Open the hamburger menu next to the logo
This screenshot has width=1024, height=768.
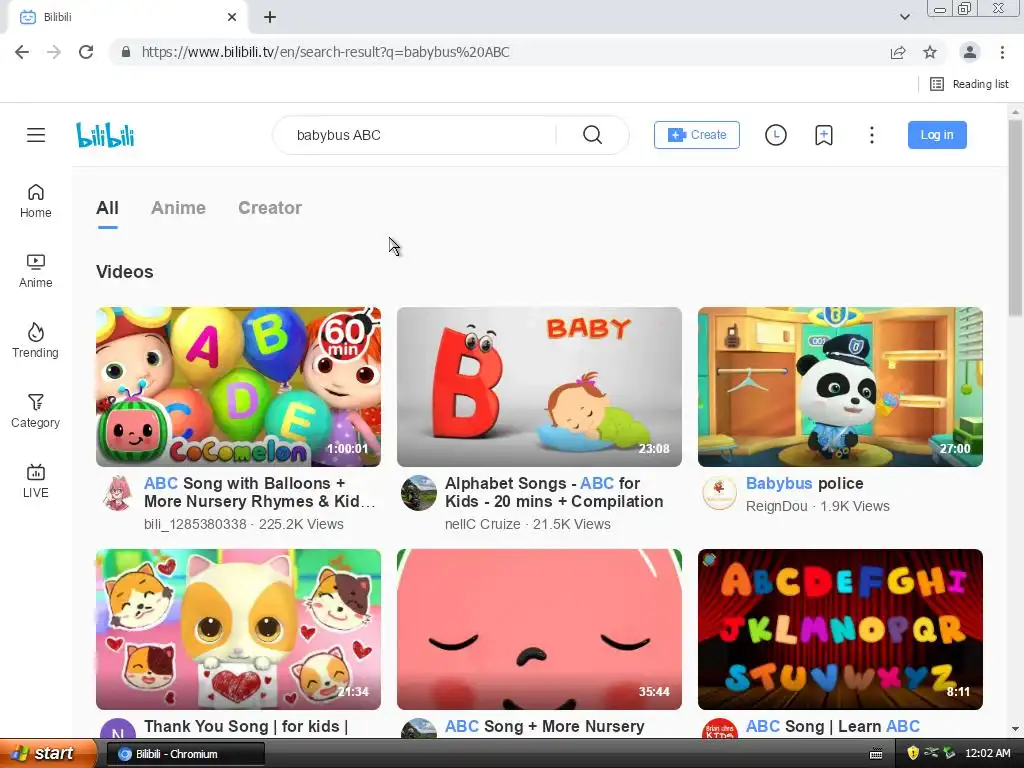[x=36, y=135]
